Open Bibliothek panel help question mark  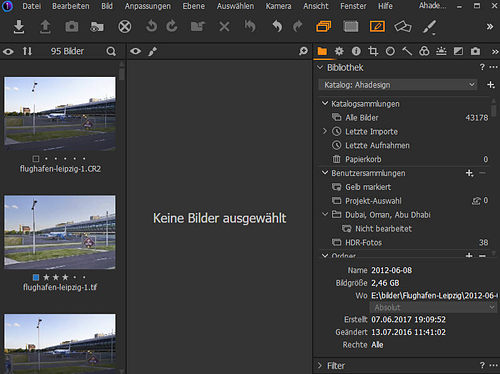(x=482, y=67)
